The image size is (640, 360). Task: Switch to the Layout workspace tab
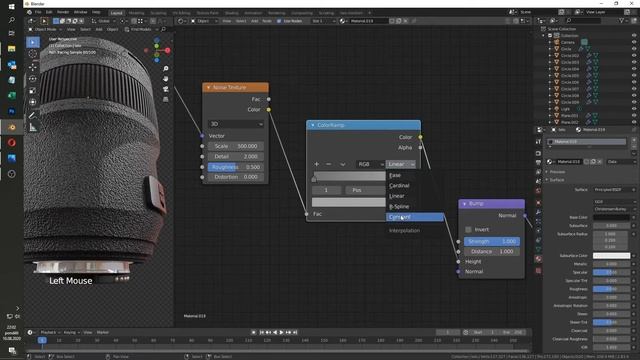pos(116,13)
